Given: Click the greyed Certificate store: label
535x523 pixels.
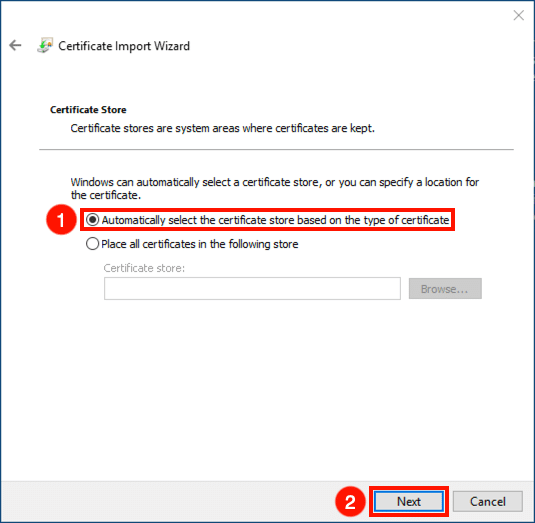Looking at the screenshot, I should (144, 268).
